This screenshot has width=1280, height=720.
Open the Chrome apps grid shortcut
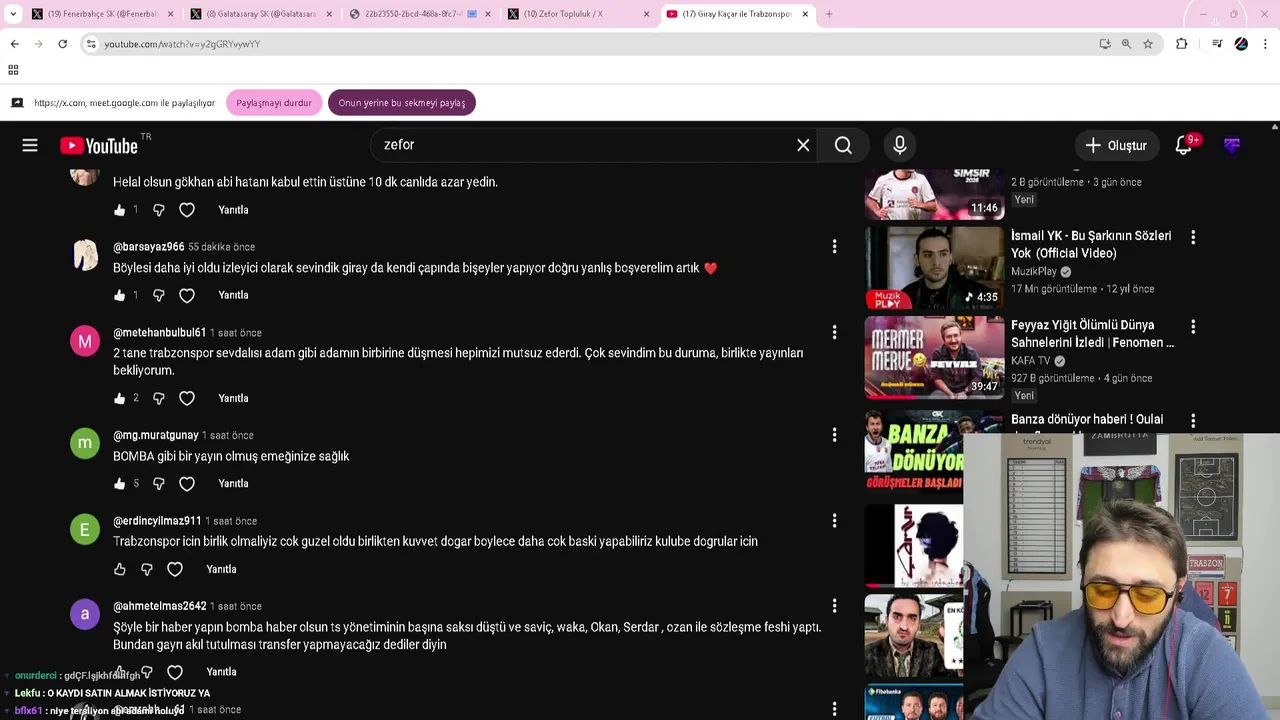tap(13, 70)
